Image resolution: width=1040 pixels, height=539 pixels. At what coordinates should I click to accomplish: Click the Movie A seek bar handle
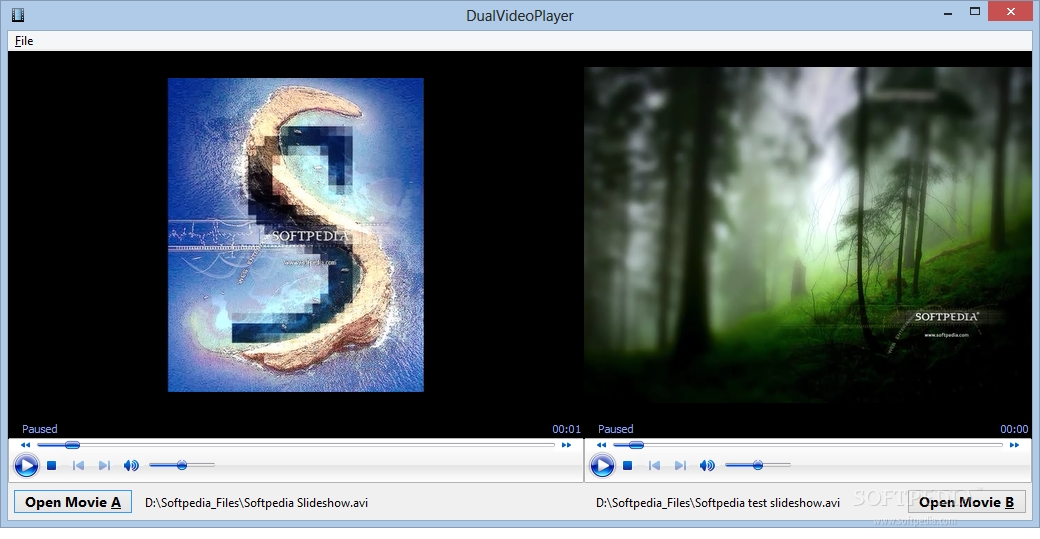(x=72, y=445)
